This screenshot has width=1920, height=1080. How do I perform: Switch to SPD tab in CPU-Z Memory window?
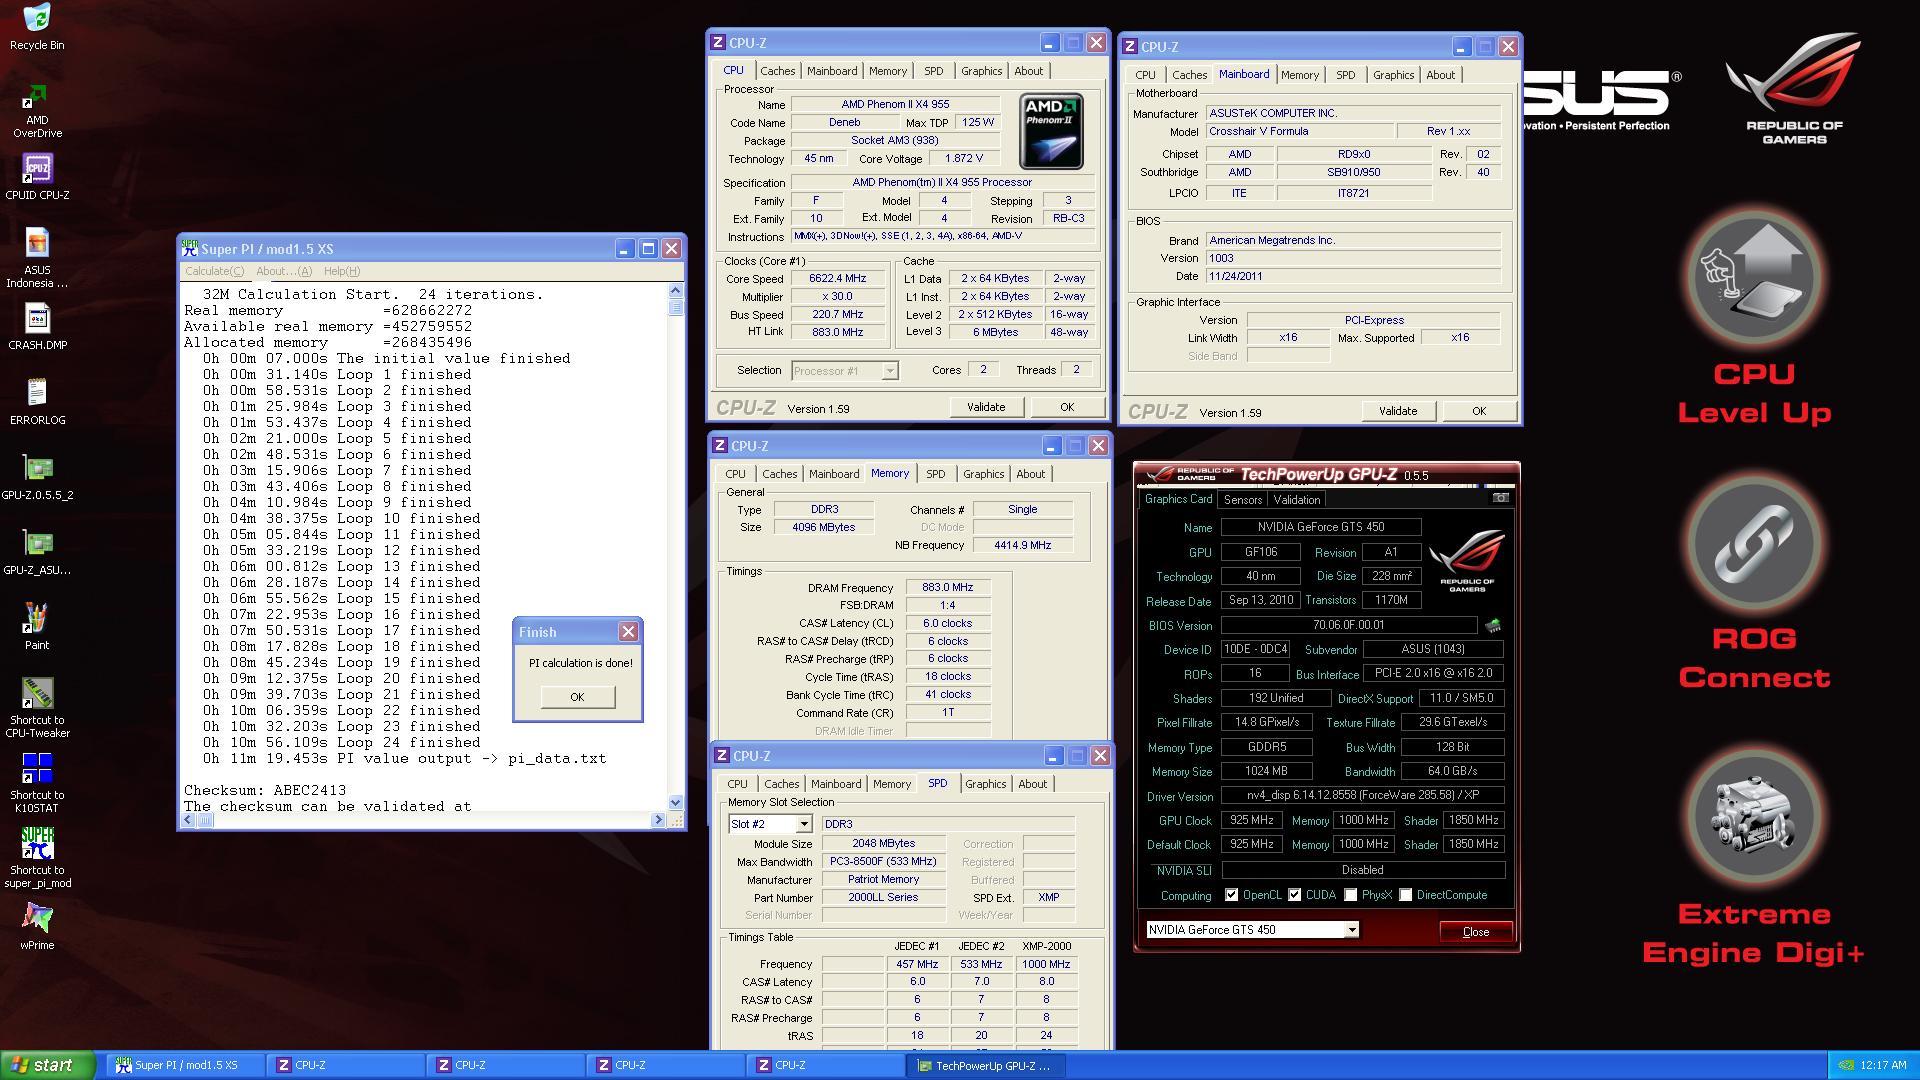click(x=935, y=474)
